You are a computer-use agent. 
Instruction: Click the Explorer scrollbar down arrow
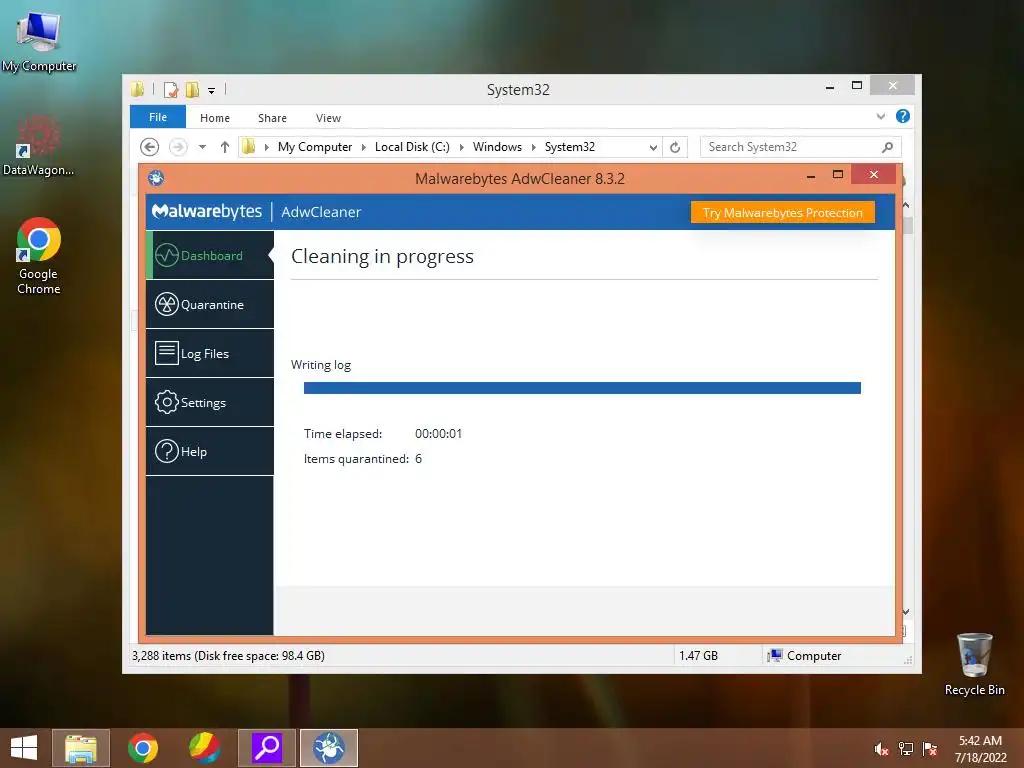coord(906,612)
